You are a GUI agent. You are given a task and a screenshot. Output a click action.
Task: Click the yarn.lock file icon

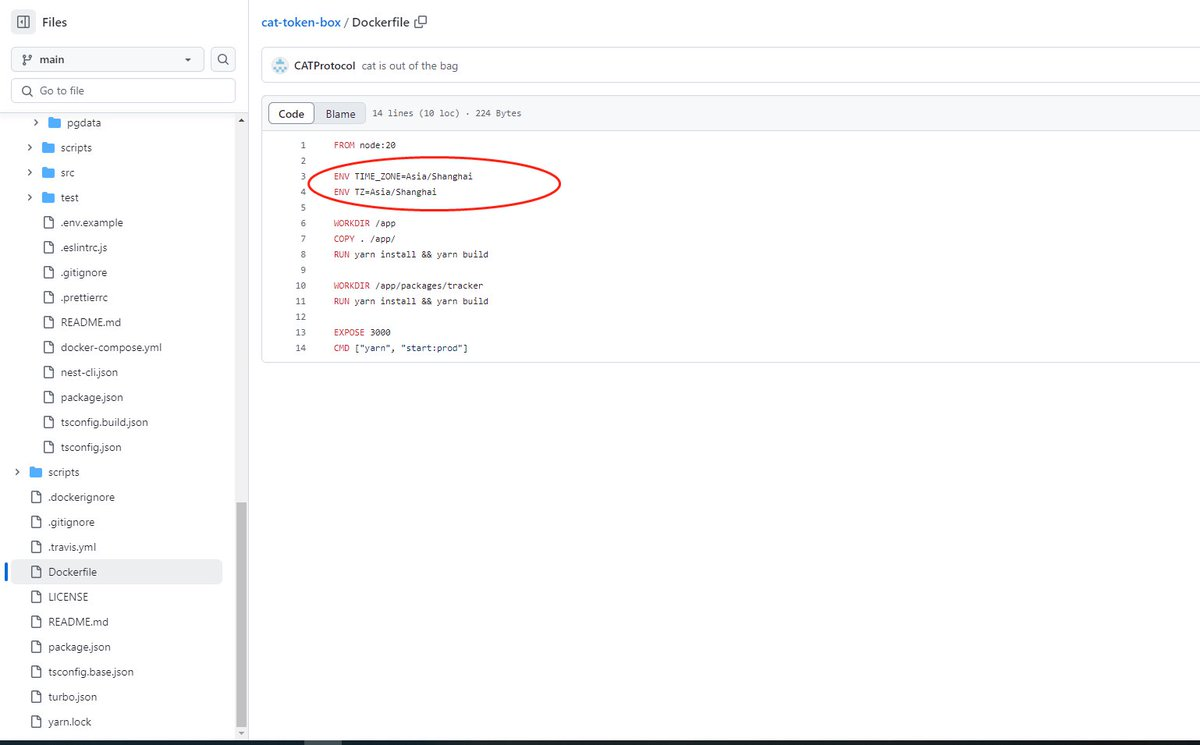pyautogui.click(x=35, y=722)
